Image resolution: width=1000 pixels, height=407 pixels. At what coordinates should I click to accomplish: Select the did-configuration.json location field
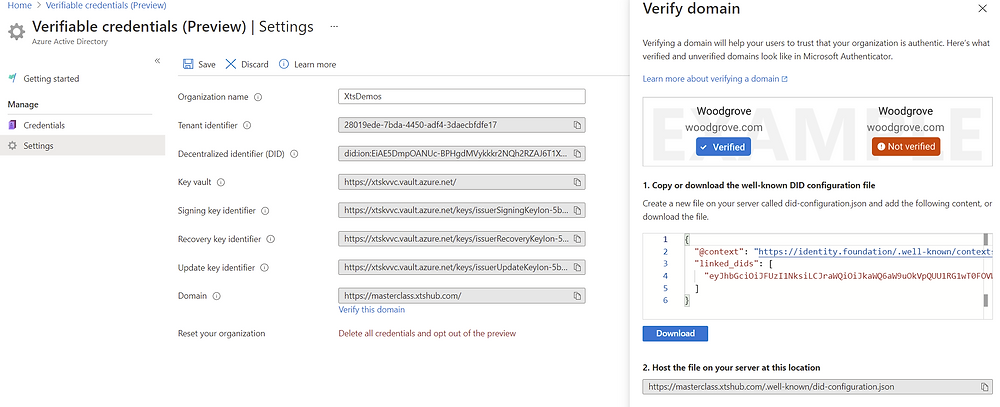[818, 387]
